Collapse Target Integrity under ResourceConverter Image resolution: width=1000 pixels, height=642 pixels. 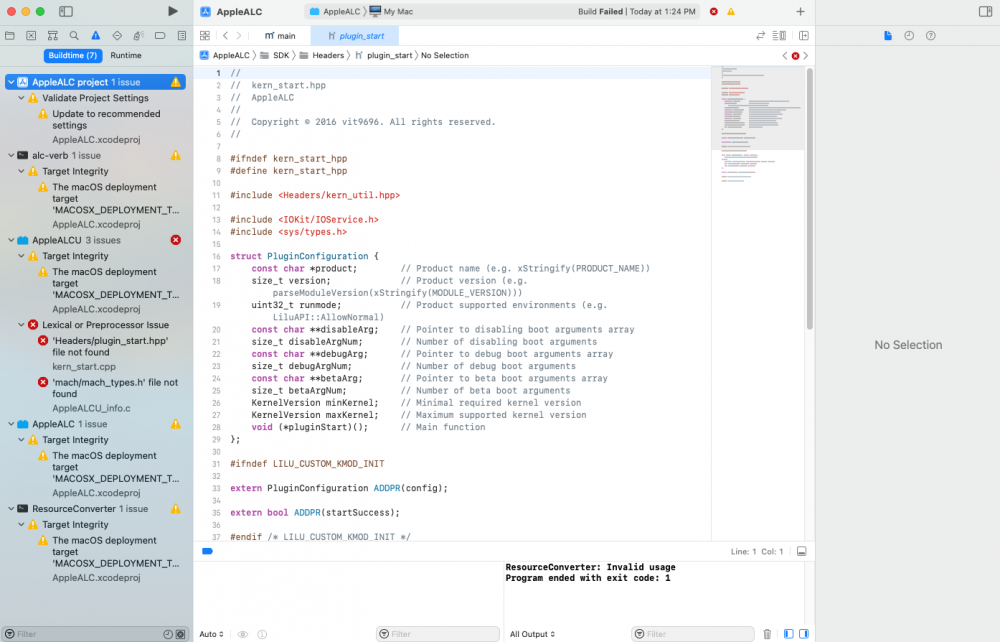(x=21, y=525)
